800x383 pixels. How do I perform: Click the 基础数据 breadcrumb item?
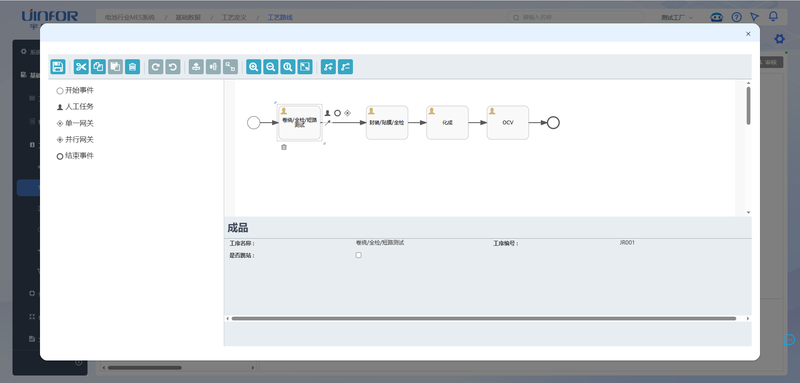(188, 17)
